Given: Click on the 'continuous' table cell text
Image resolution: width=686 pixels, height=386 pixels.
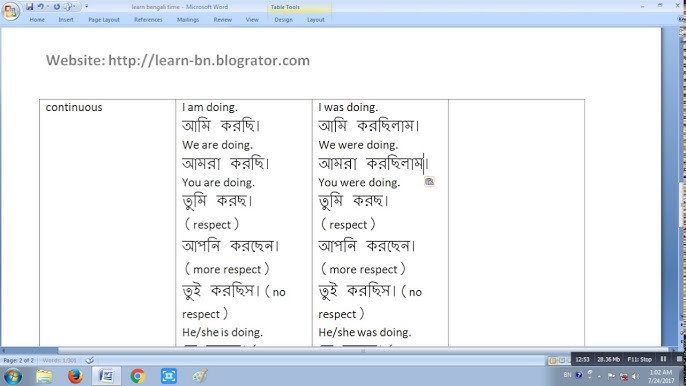Looking at the screenshot, I should [x=74, y=107].
